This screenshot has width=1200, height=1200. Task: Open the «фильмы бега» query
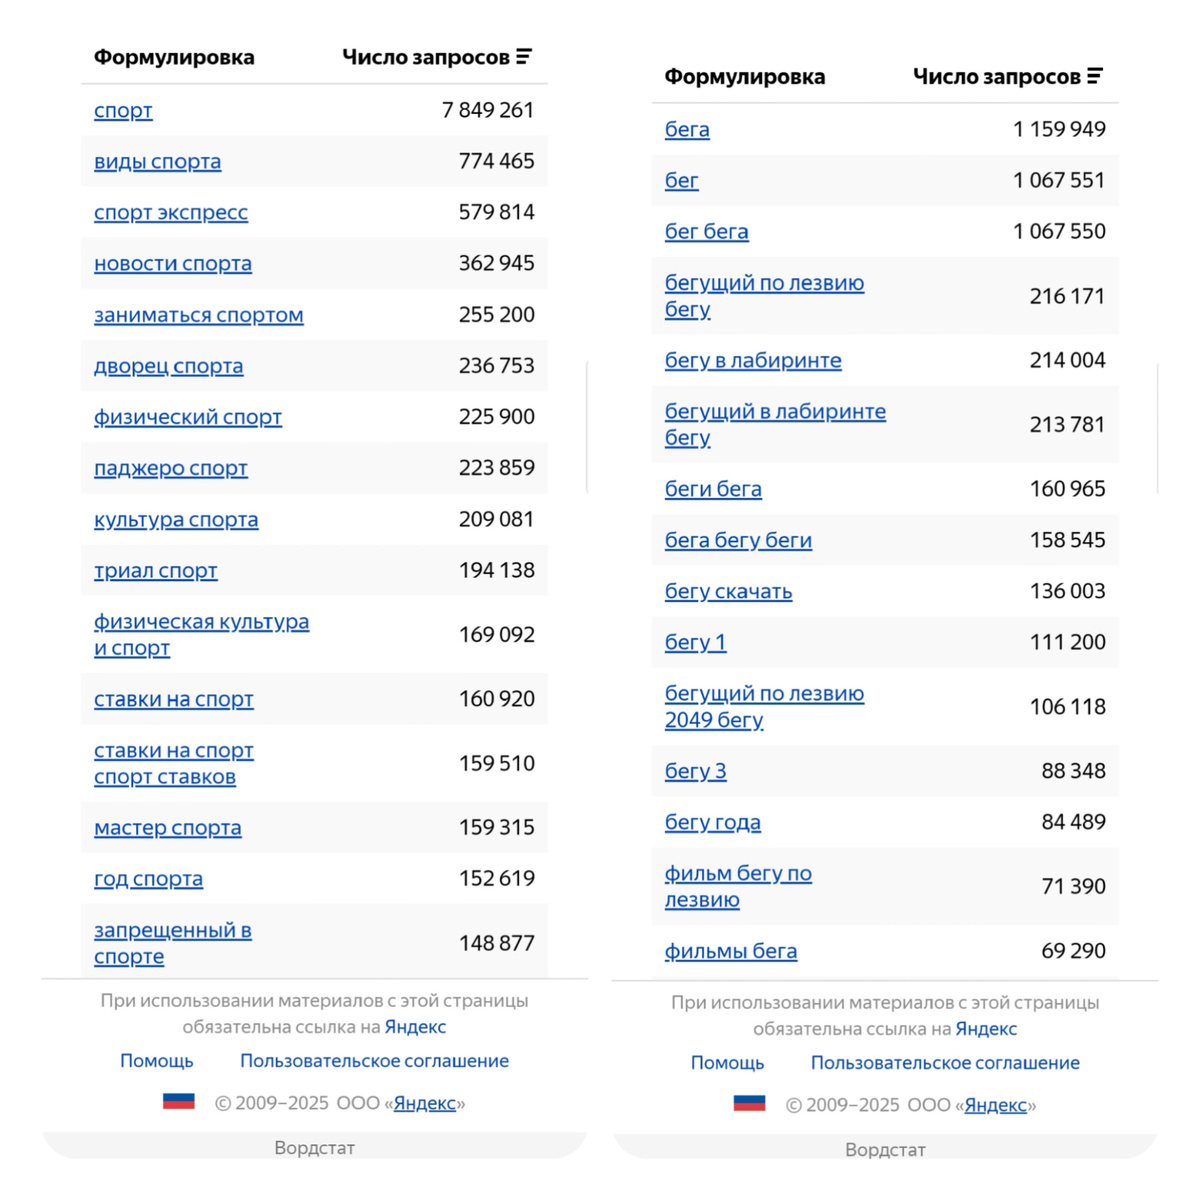tap(731, 951)
